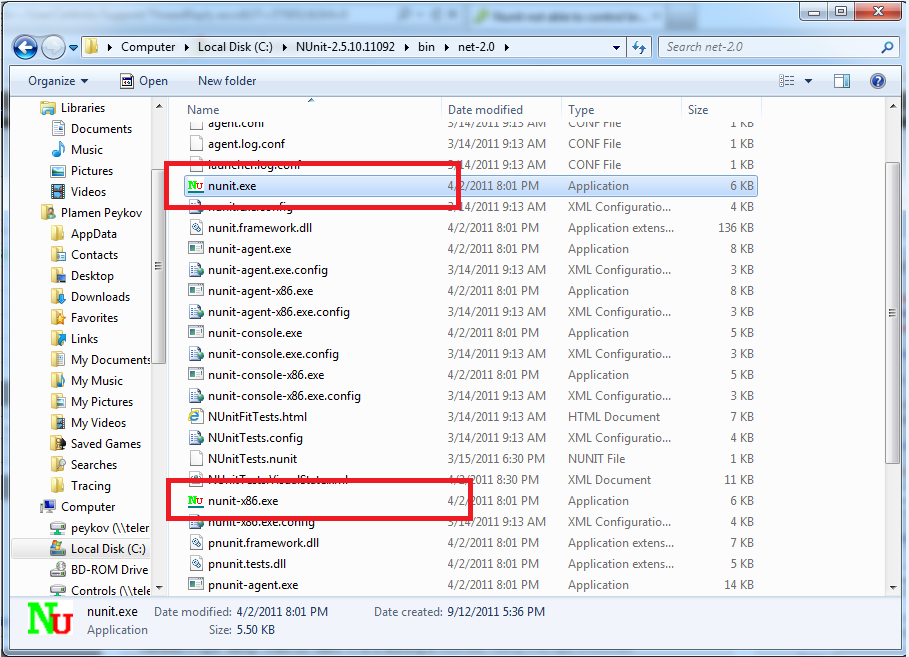Select NUnitTests.nunit file
The height and width of the screenshot is (657, 909).
pyautogui.click(x=252, y=459)
